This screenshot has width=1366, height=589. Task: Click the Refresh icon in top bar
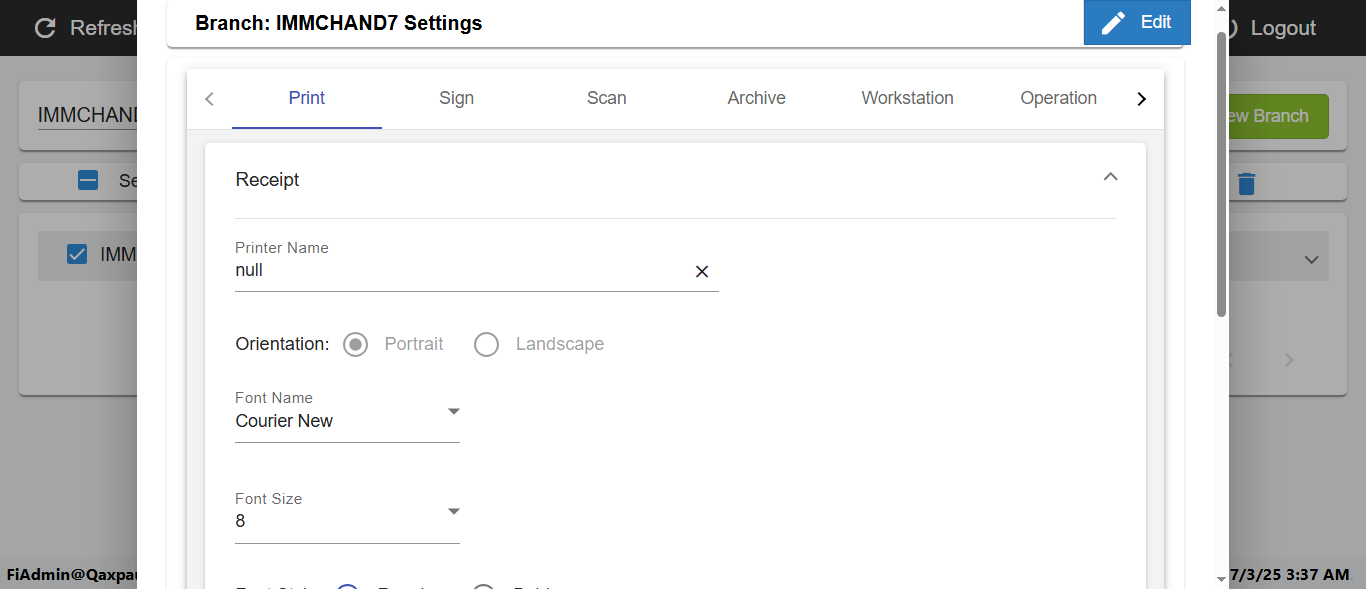pos(45,28)
